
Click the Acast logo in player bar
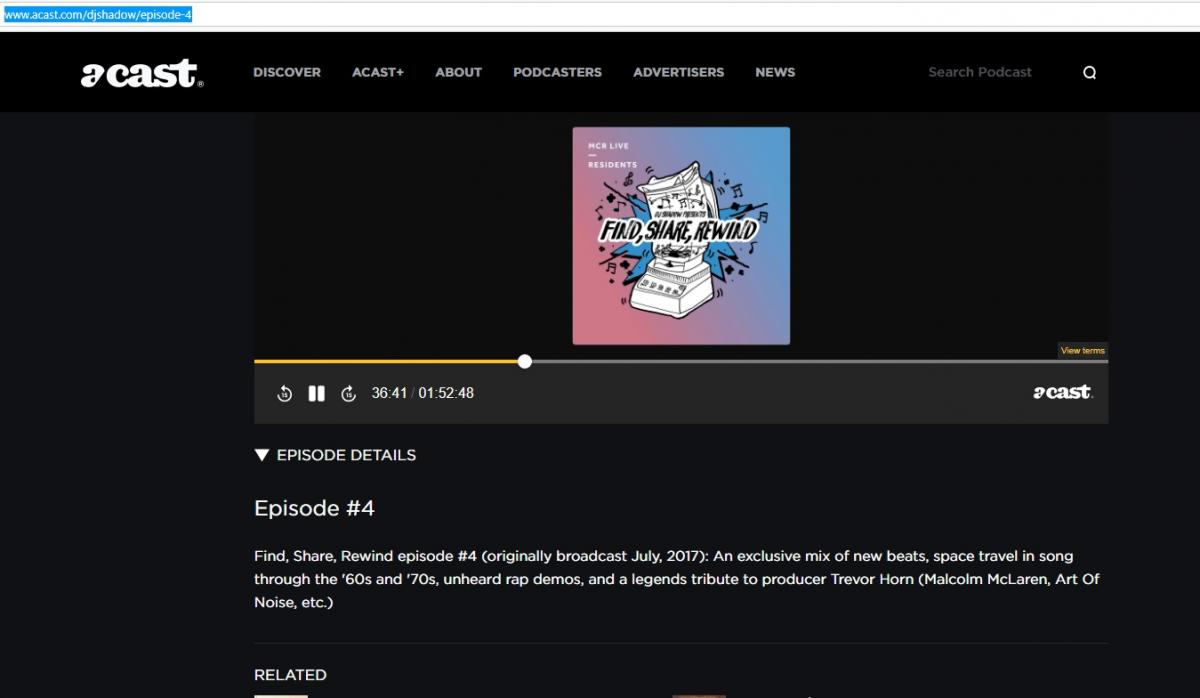pyautogui.click(x=1063, y=392)
